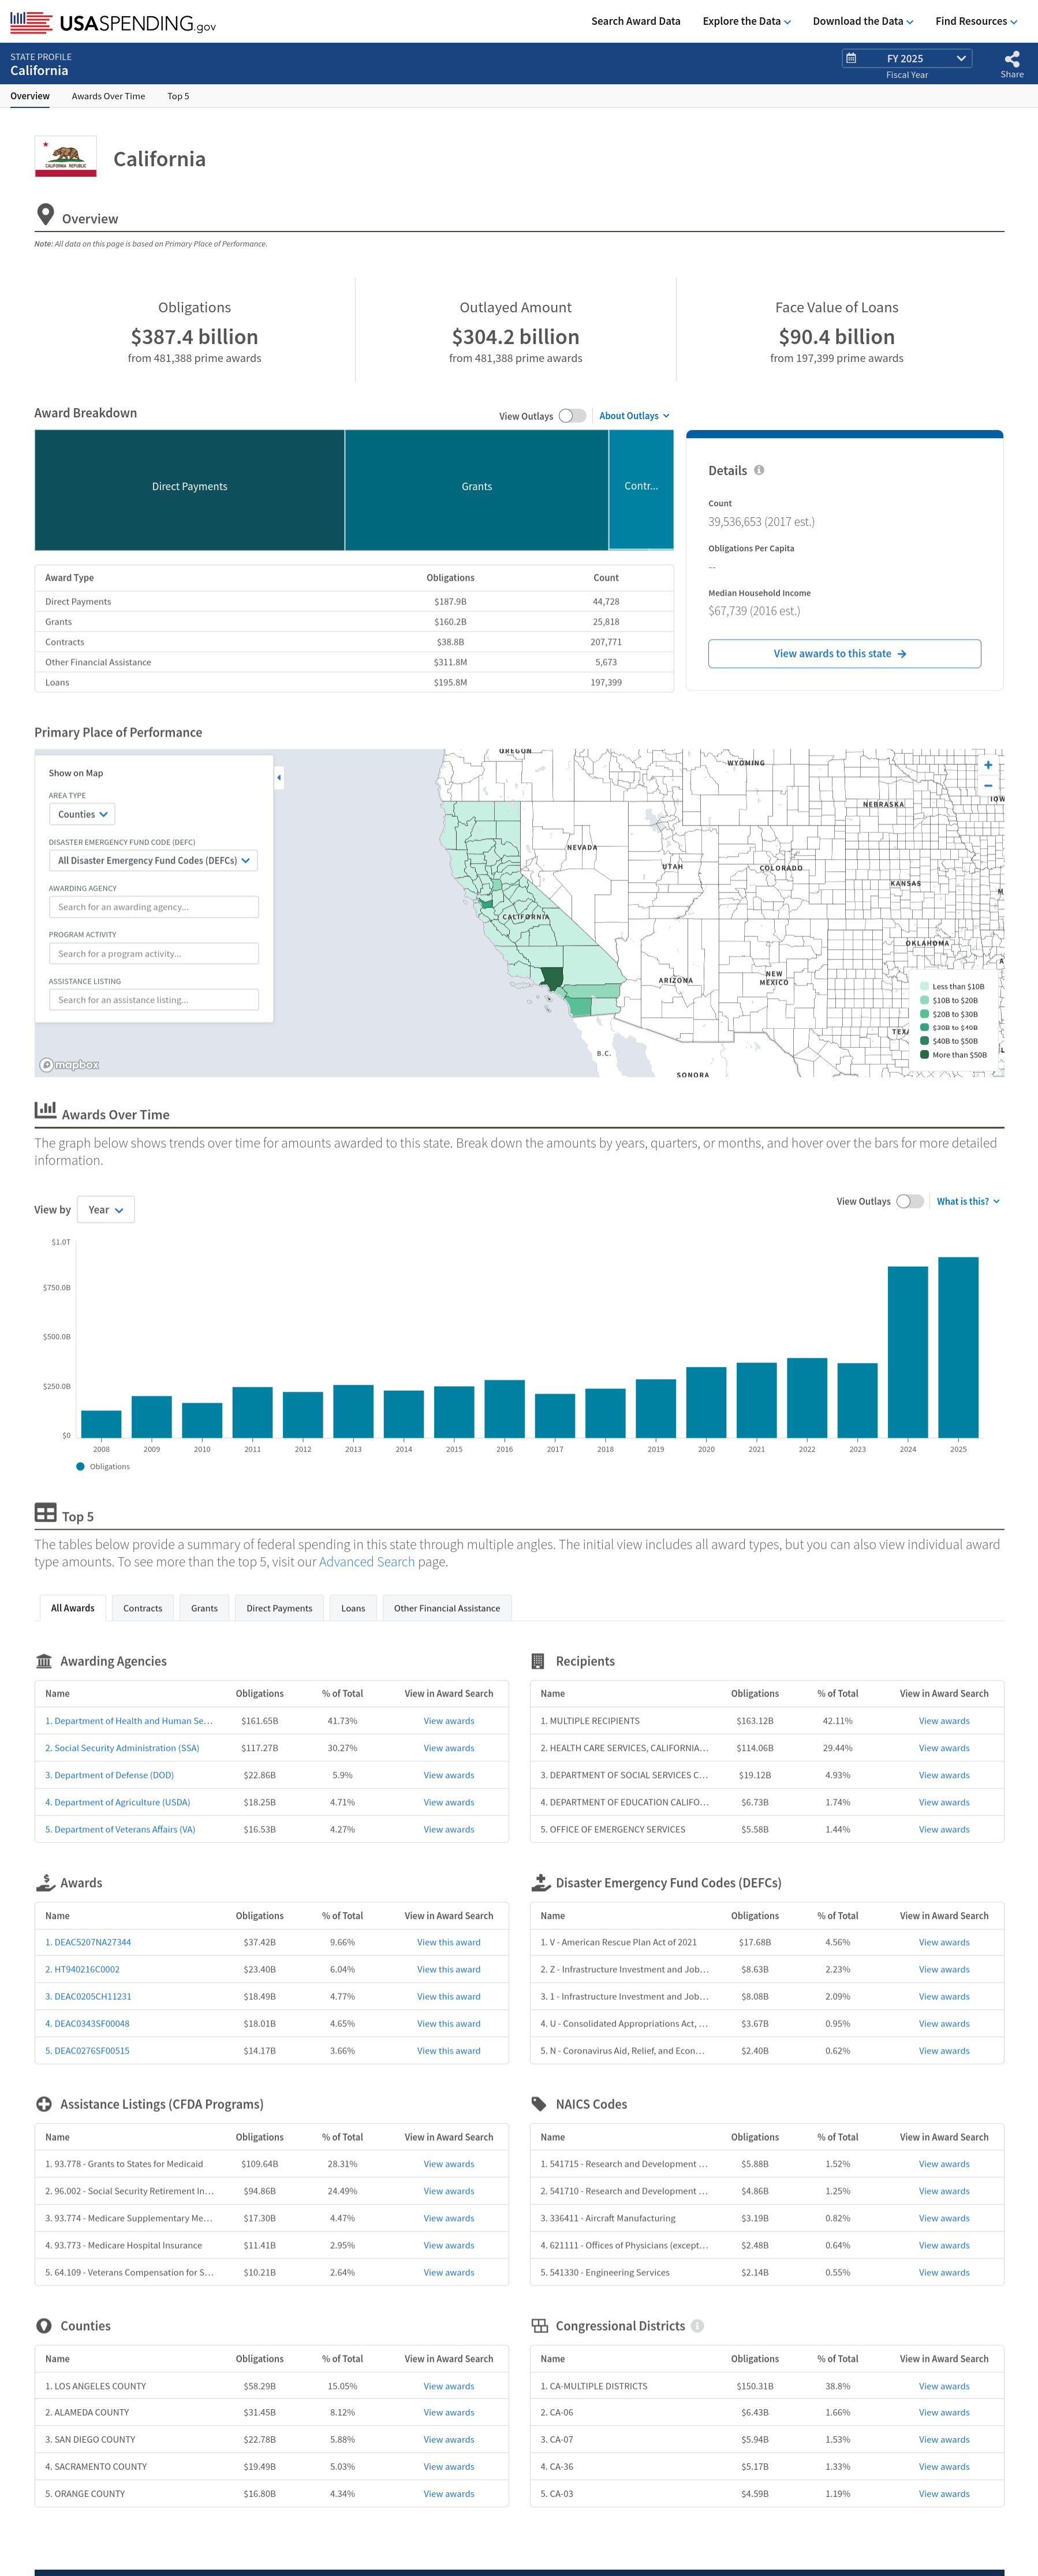Click the Overview location pin icon
This screenshot has width=1038, height=2576.
coord(45,215)
